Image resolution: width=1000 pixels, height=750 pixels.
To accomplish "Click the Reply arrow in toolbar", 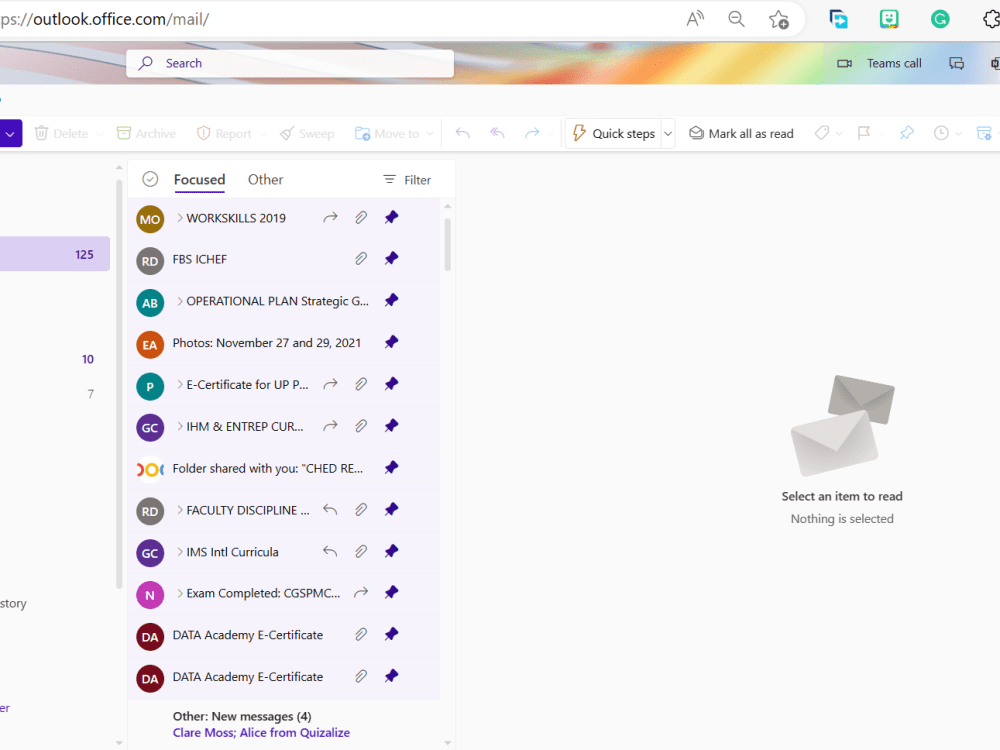I will click(462, 133).
